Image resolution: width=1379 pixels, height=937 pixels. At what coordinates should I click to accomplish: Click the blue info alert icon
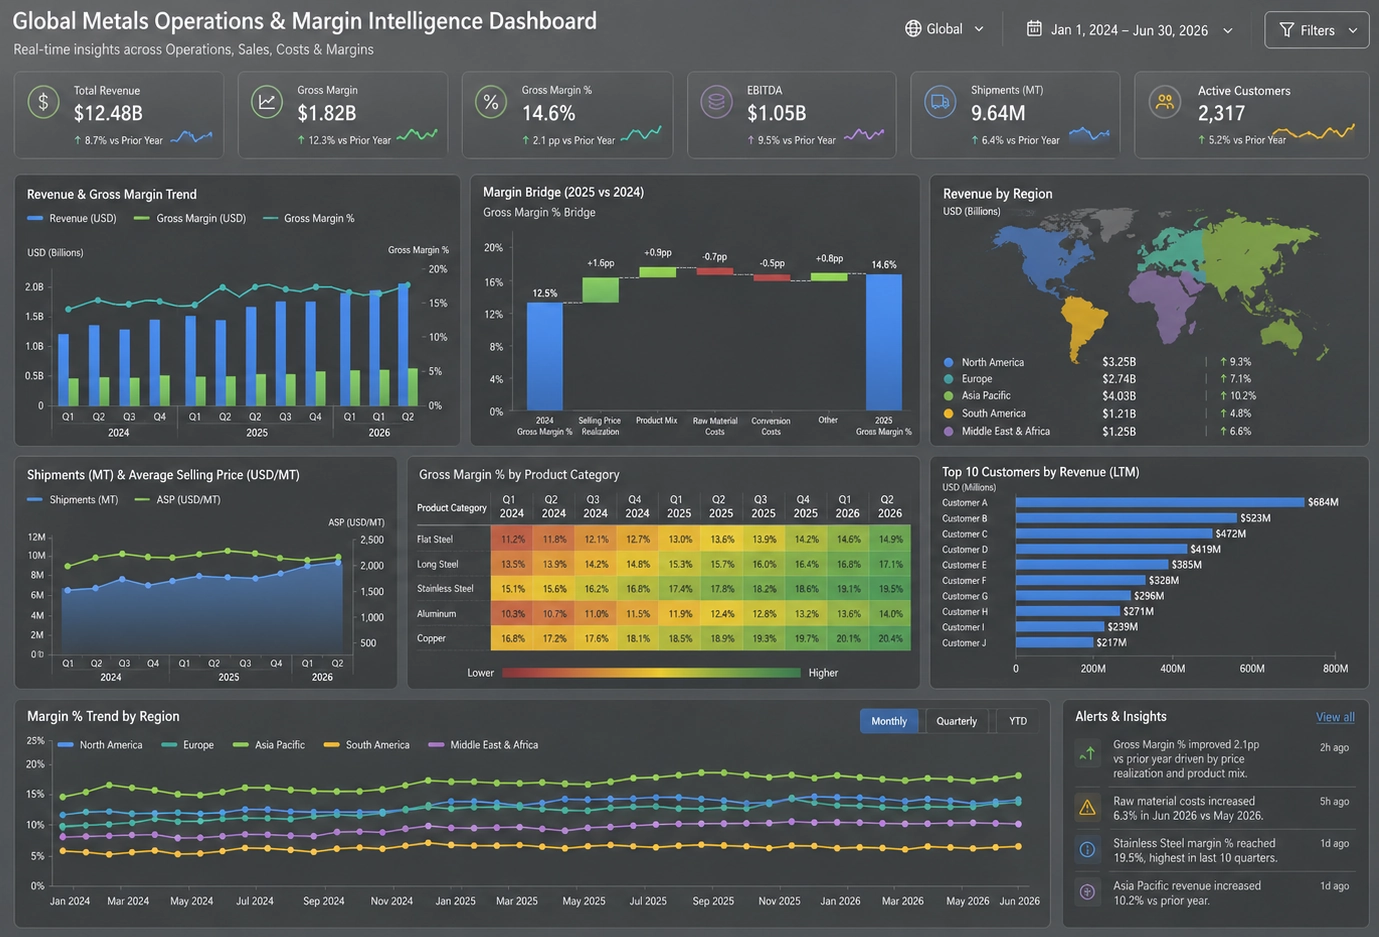(x=1087, y=849)
